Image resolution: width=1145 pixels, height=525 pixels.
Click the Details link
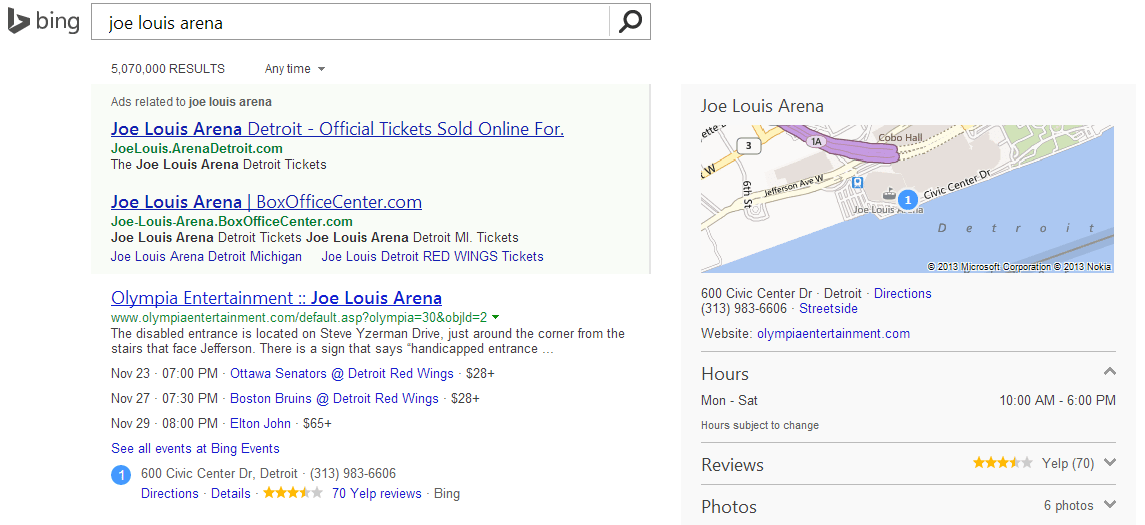[x=231, y=494]
